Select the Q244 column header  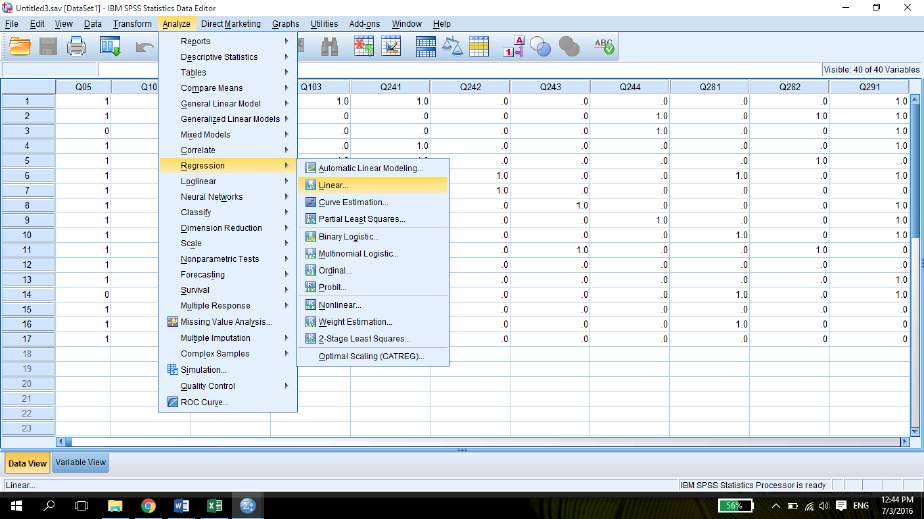point(630,87)
